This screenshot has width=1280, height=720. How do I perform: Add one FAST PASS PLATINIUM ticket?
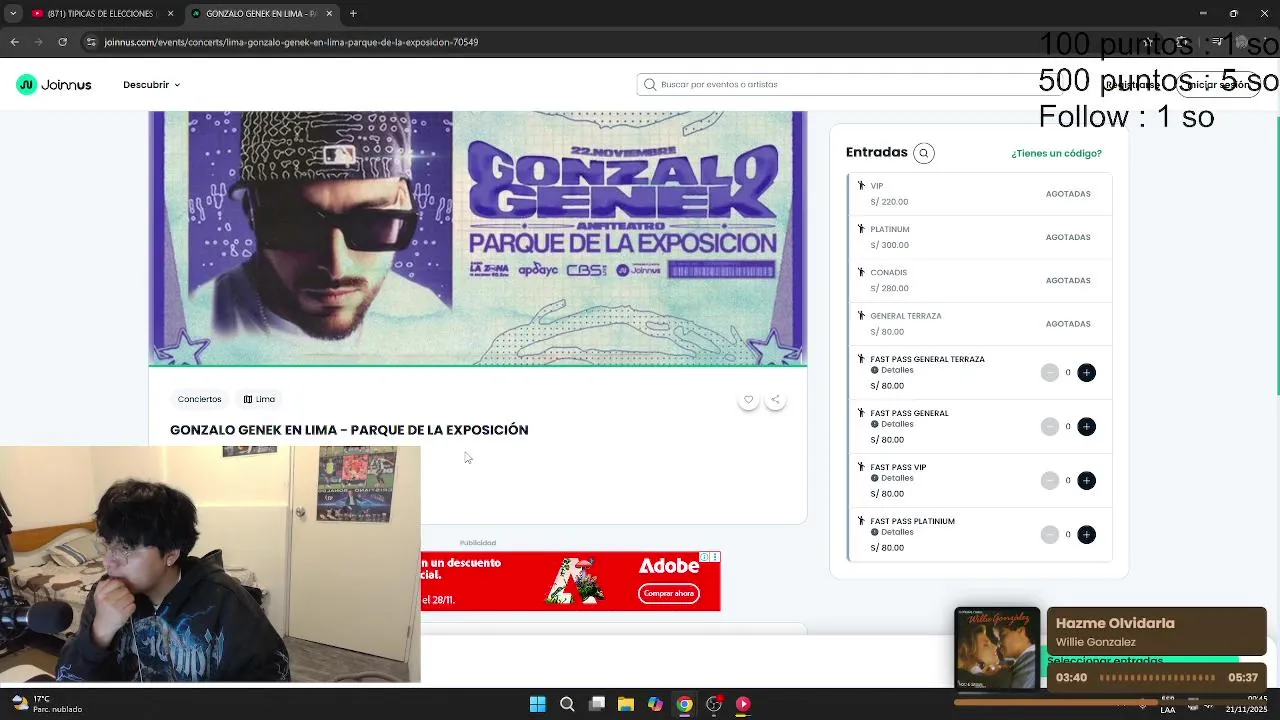point(1086,534)
